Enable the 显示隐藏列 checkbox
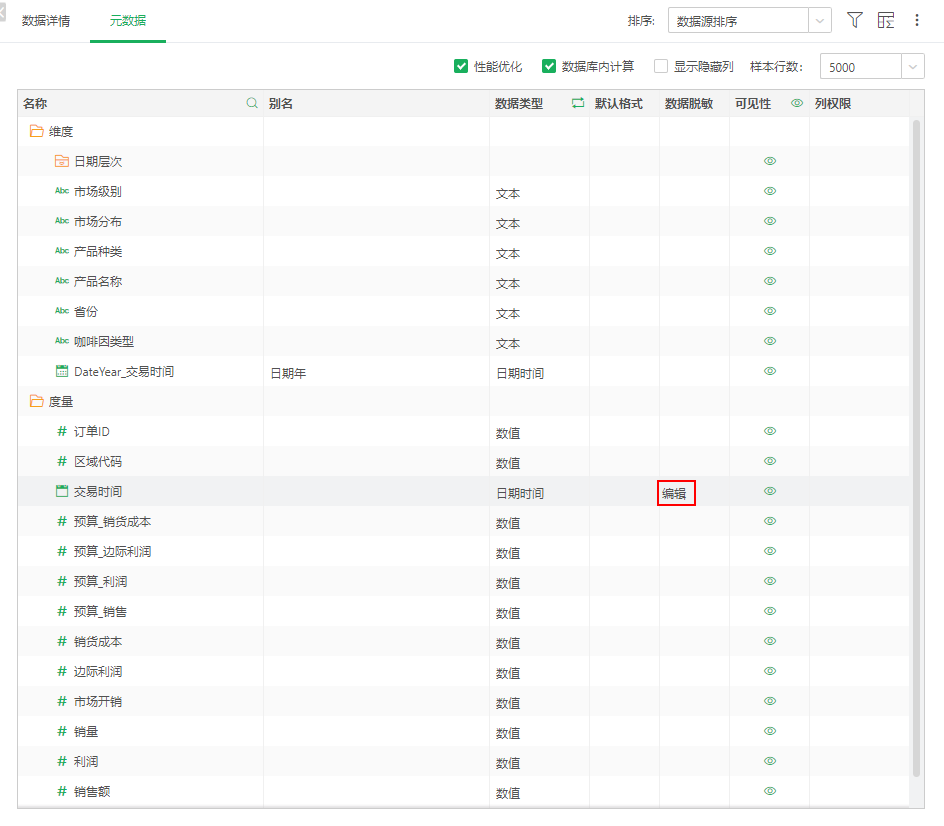 [x=660, y=66]
